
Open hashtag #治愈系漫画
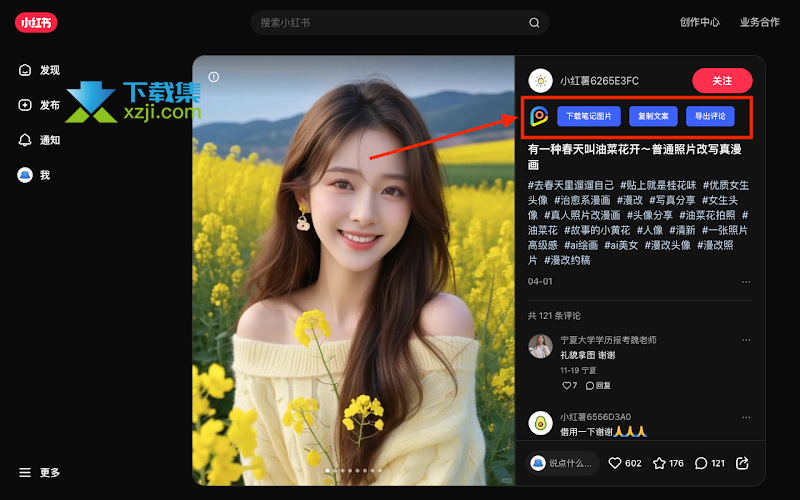pyautogui.click(x=582, y=200)
